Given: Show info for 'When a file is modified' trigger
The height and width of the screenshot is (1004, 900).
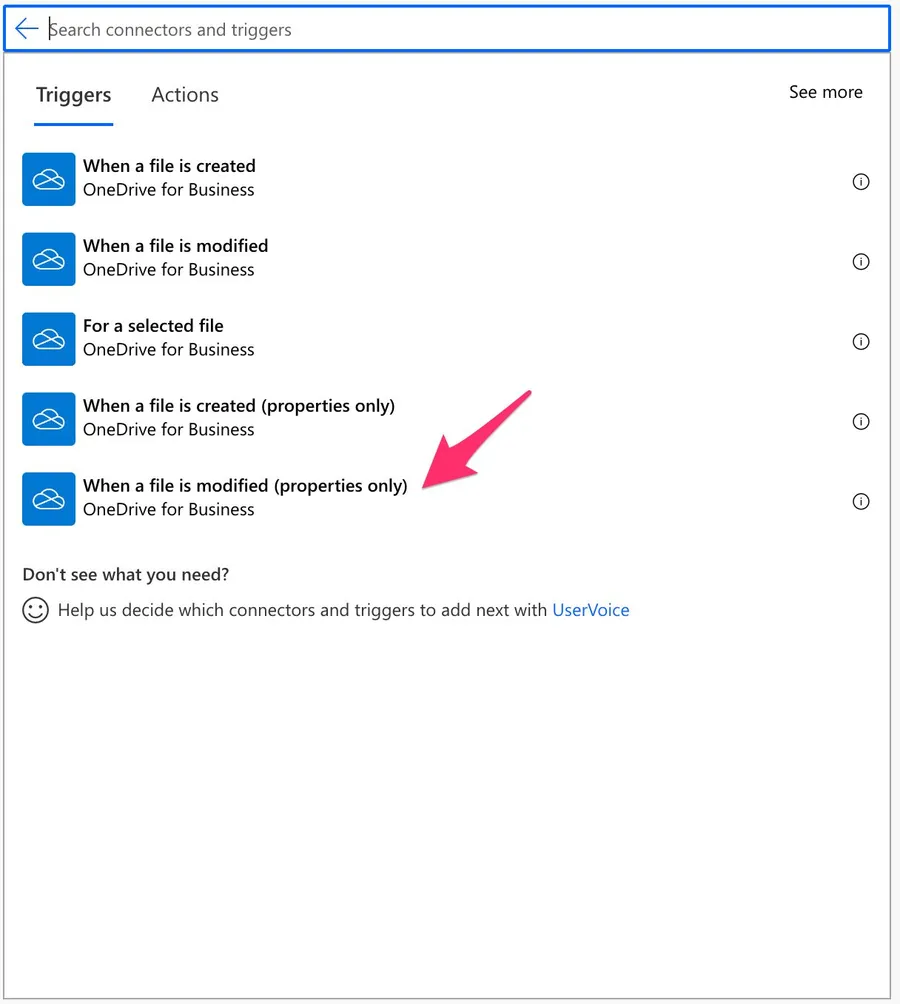Looking at the screenshot, I should [860, 262].
